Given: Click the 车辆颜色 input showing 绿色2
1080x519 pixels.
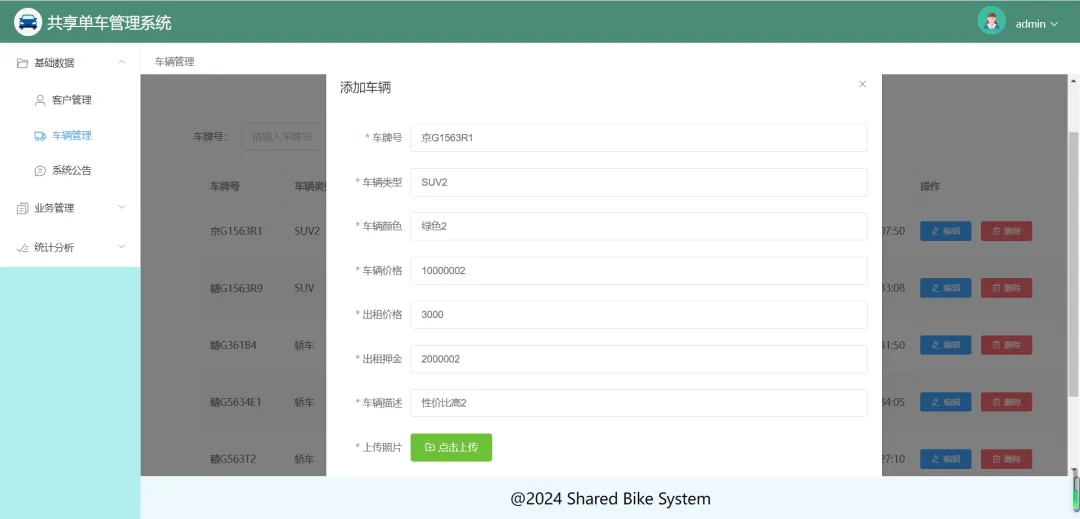Looking at the screenshot, I should coord(638,226).
